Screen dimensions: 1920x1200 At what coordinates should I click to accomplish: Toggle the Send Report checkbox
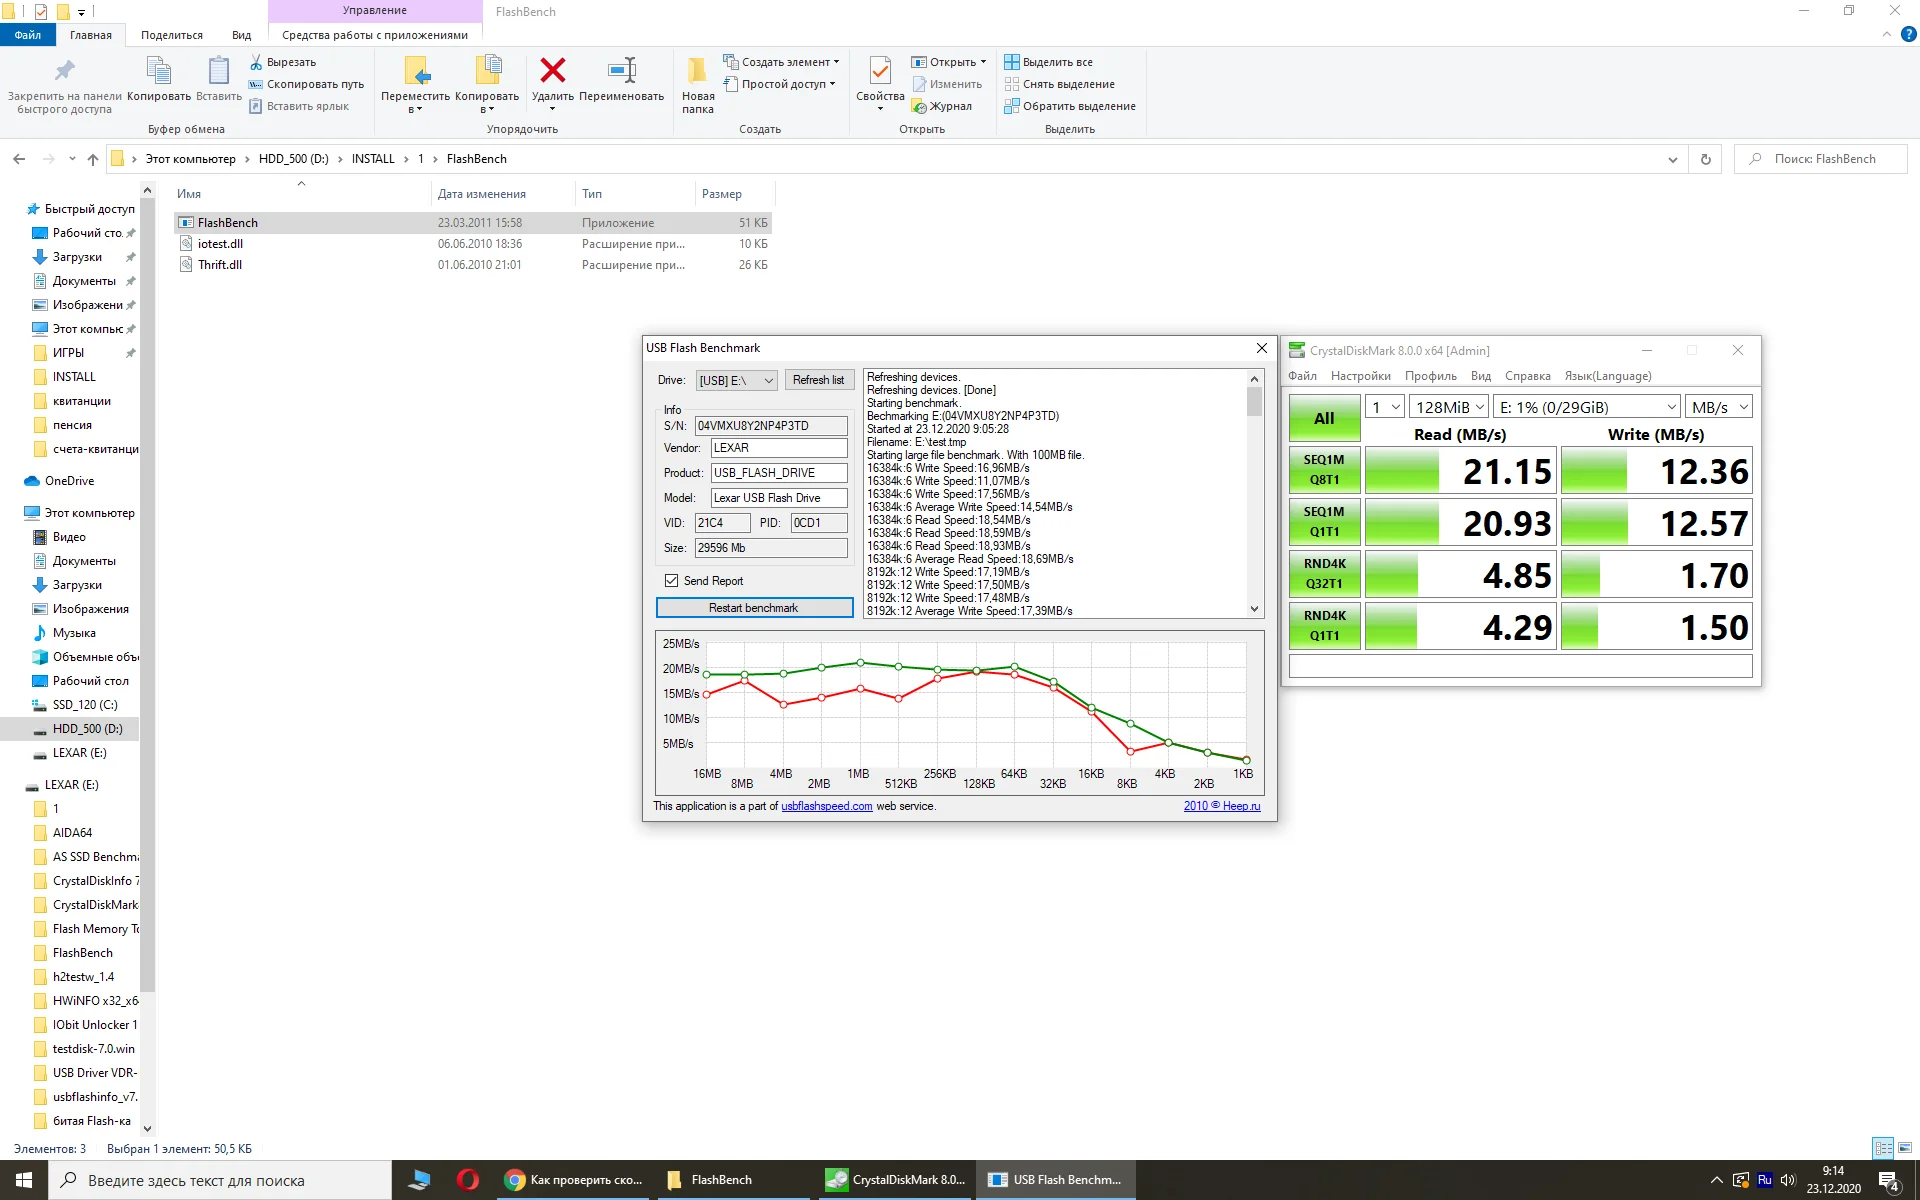[x=672, y=581]
